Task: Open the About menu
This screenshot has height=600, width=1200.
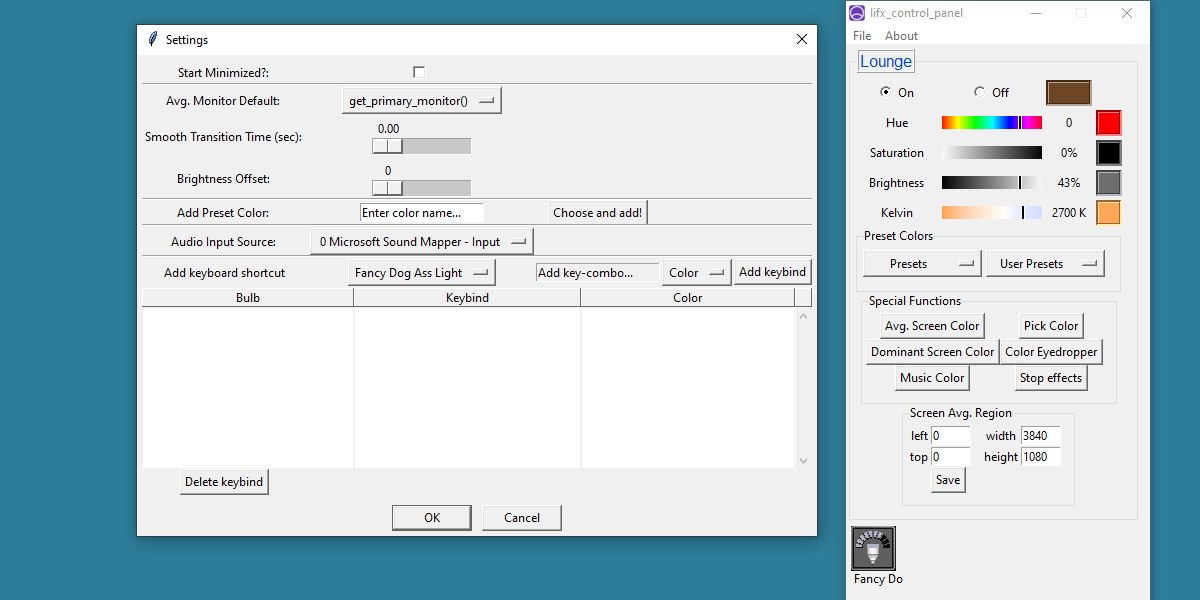Action: (901, 36)
